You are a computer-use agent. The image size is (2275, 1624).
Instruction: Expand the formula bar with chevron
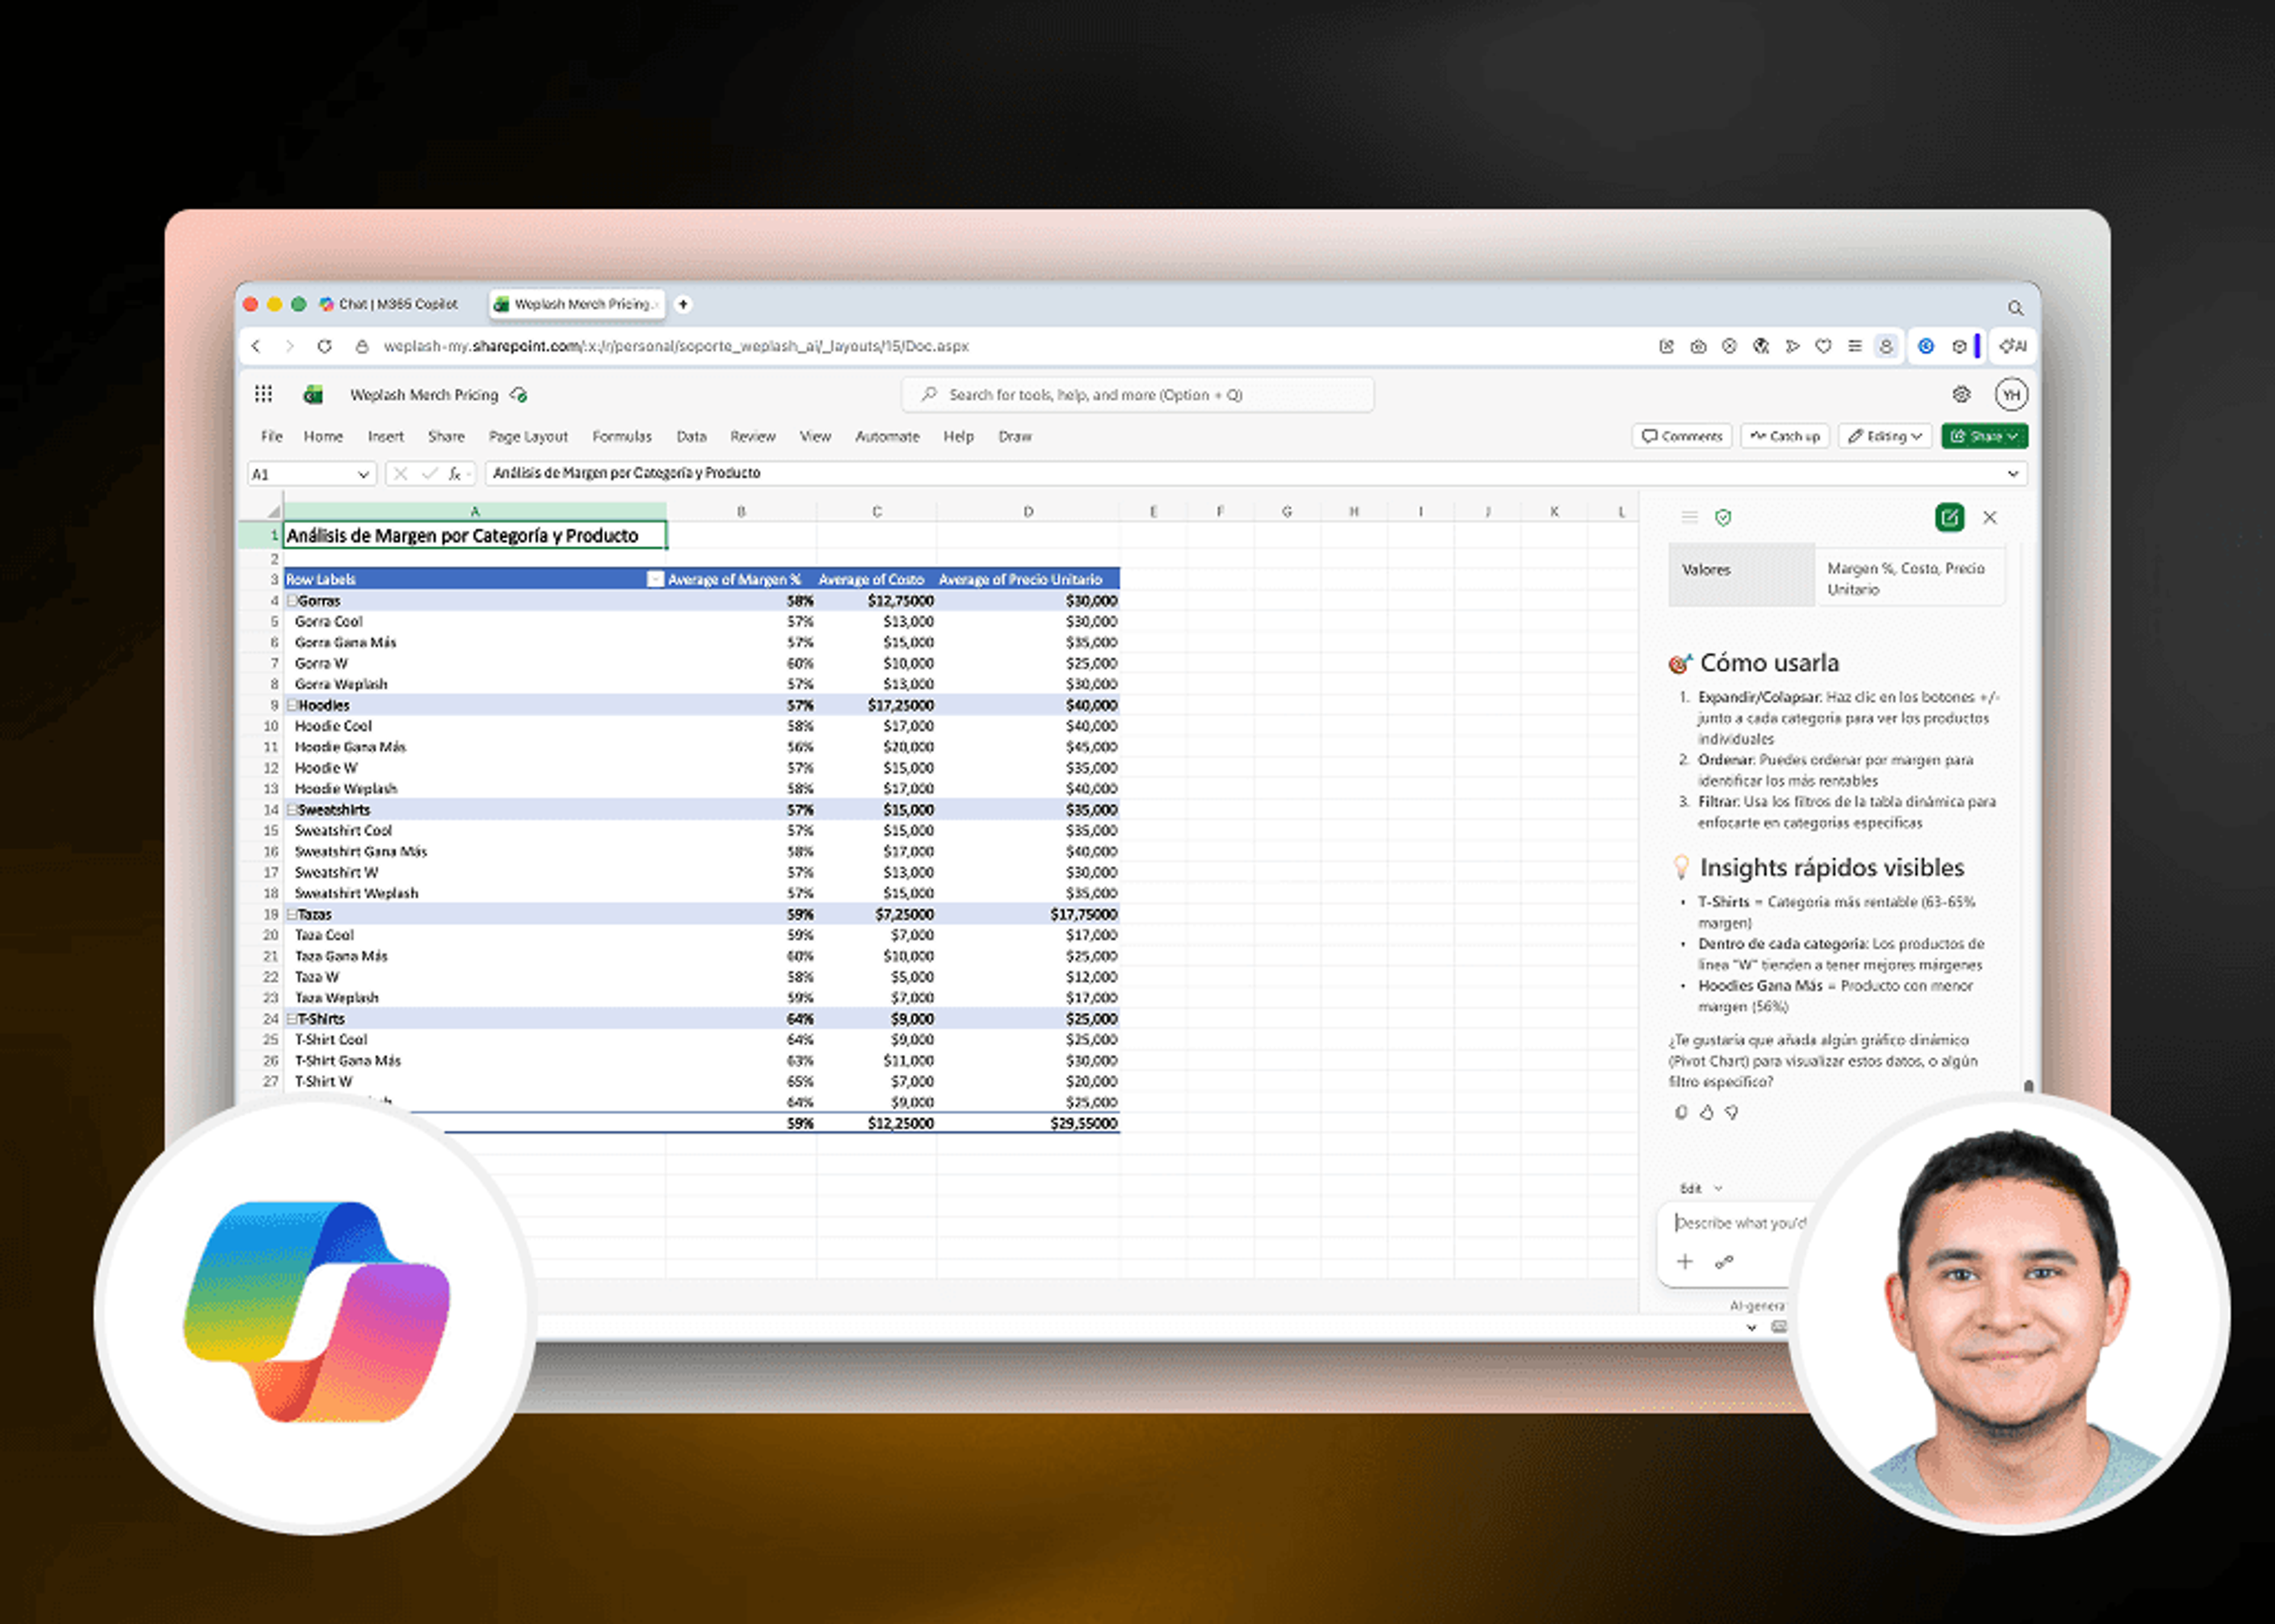[2013, 473]
